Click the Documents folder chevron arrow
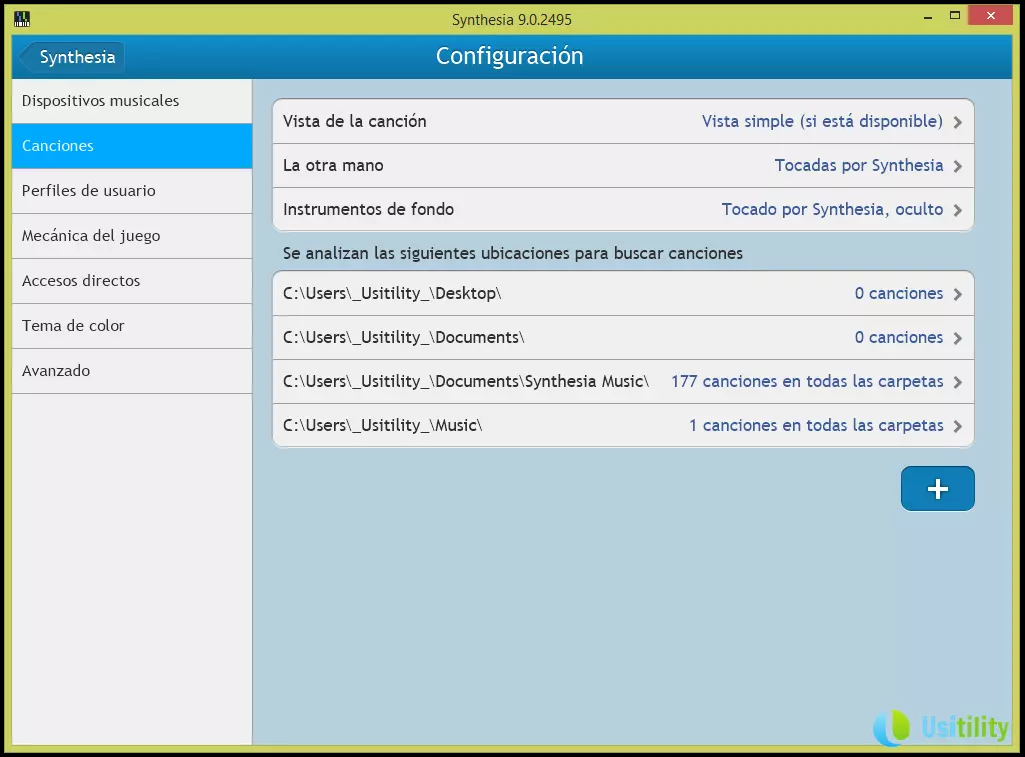 click(x=958, y=338)
